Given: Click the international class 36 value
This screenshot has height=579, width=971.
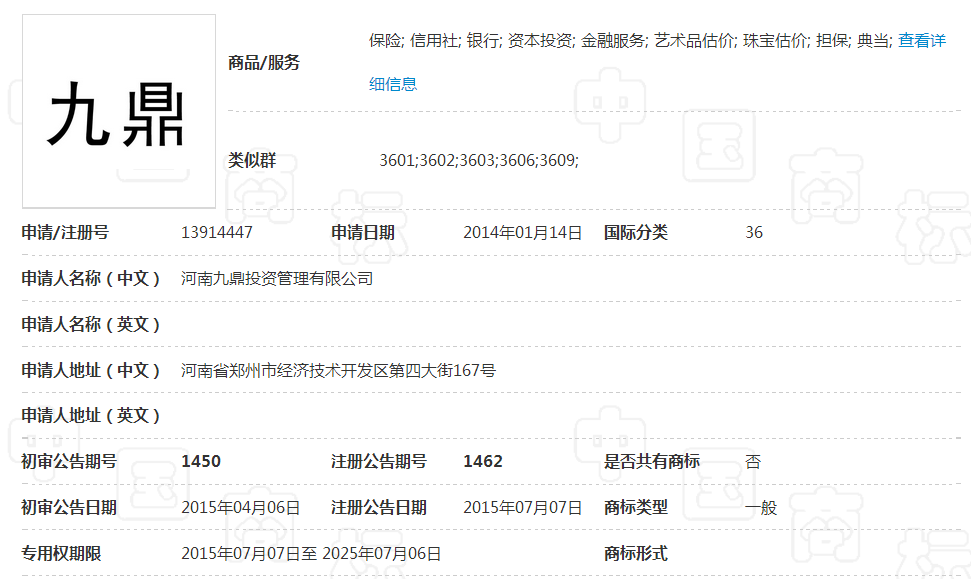Looking at the screenshot, I should 755,231.
